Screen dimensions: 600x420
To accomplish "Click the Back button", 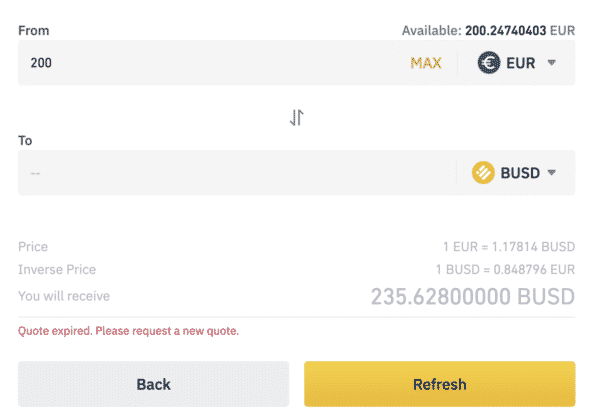I will pos(153,384).
